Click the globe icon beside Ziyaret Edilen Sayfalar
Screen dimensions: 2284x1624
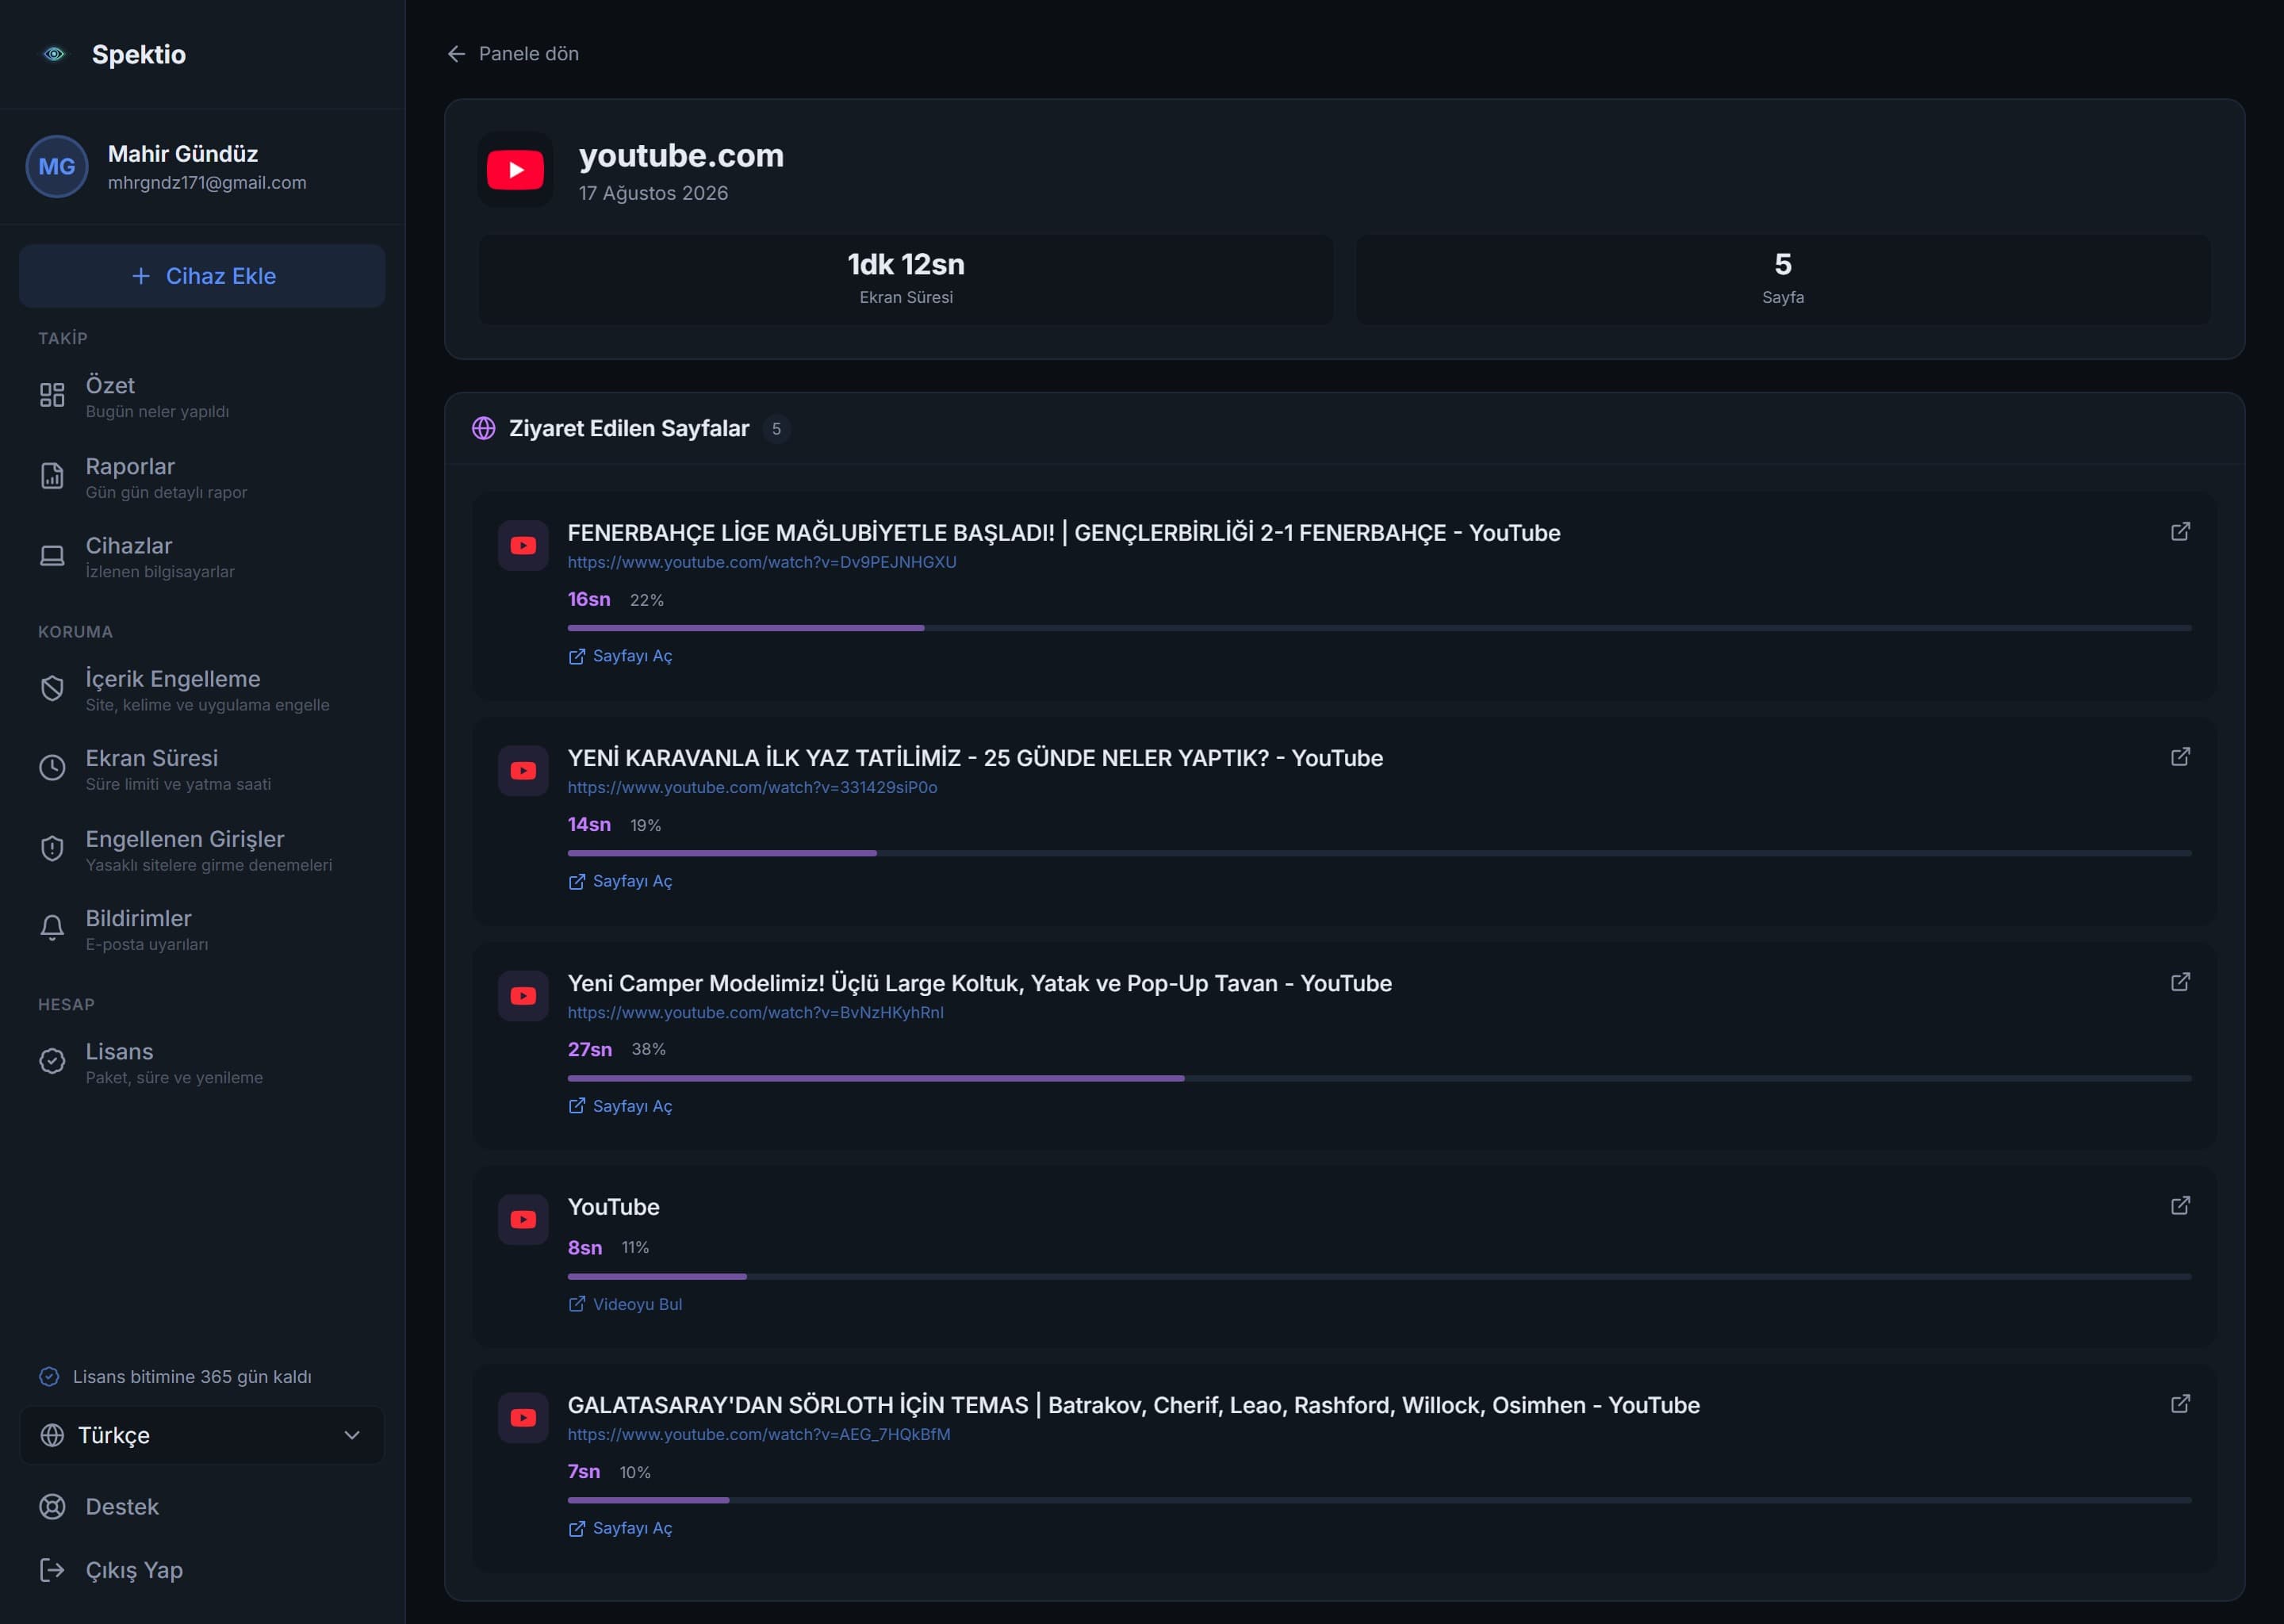click(484, 429)
